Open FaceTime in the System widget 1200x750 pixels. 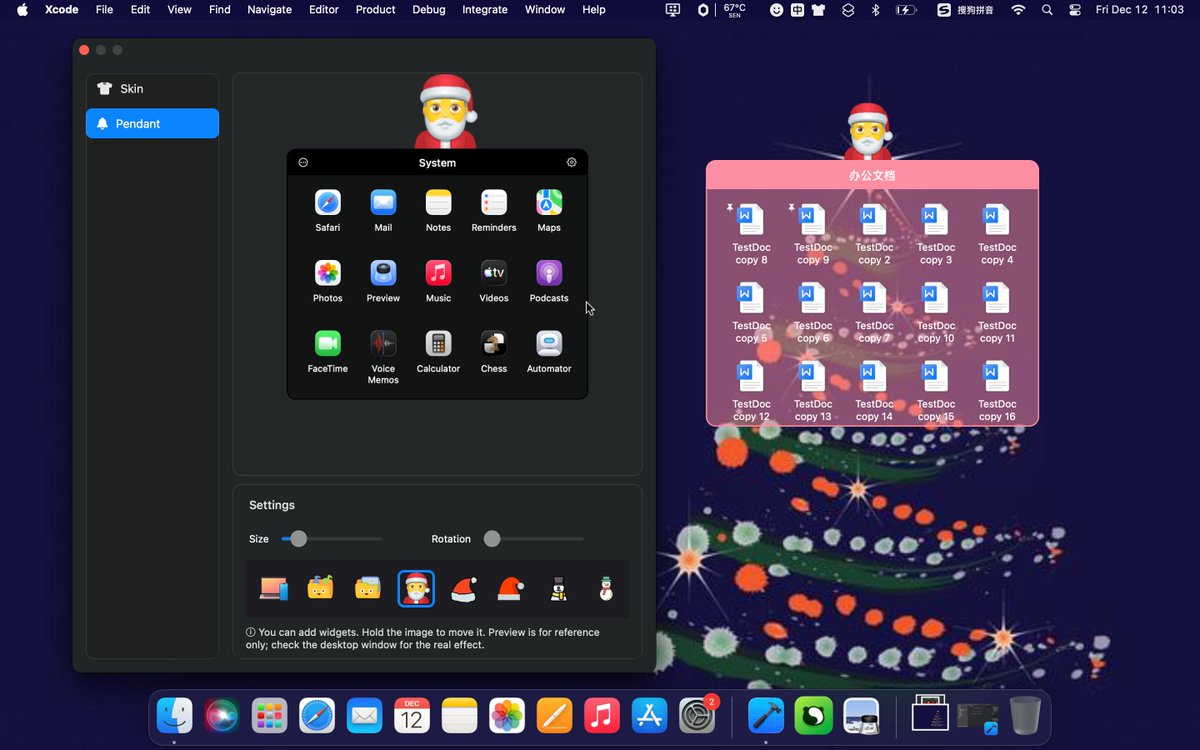tap(328, 344)
